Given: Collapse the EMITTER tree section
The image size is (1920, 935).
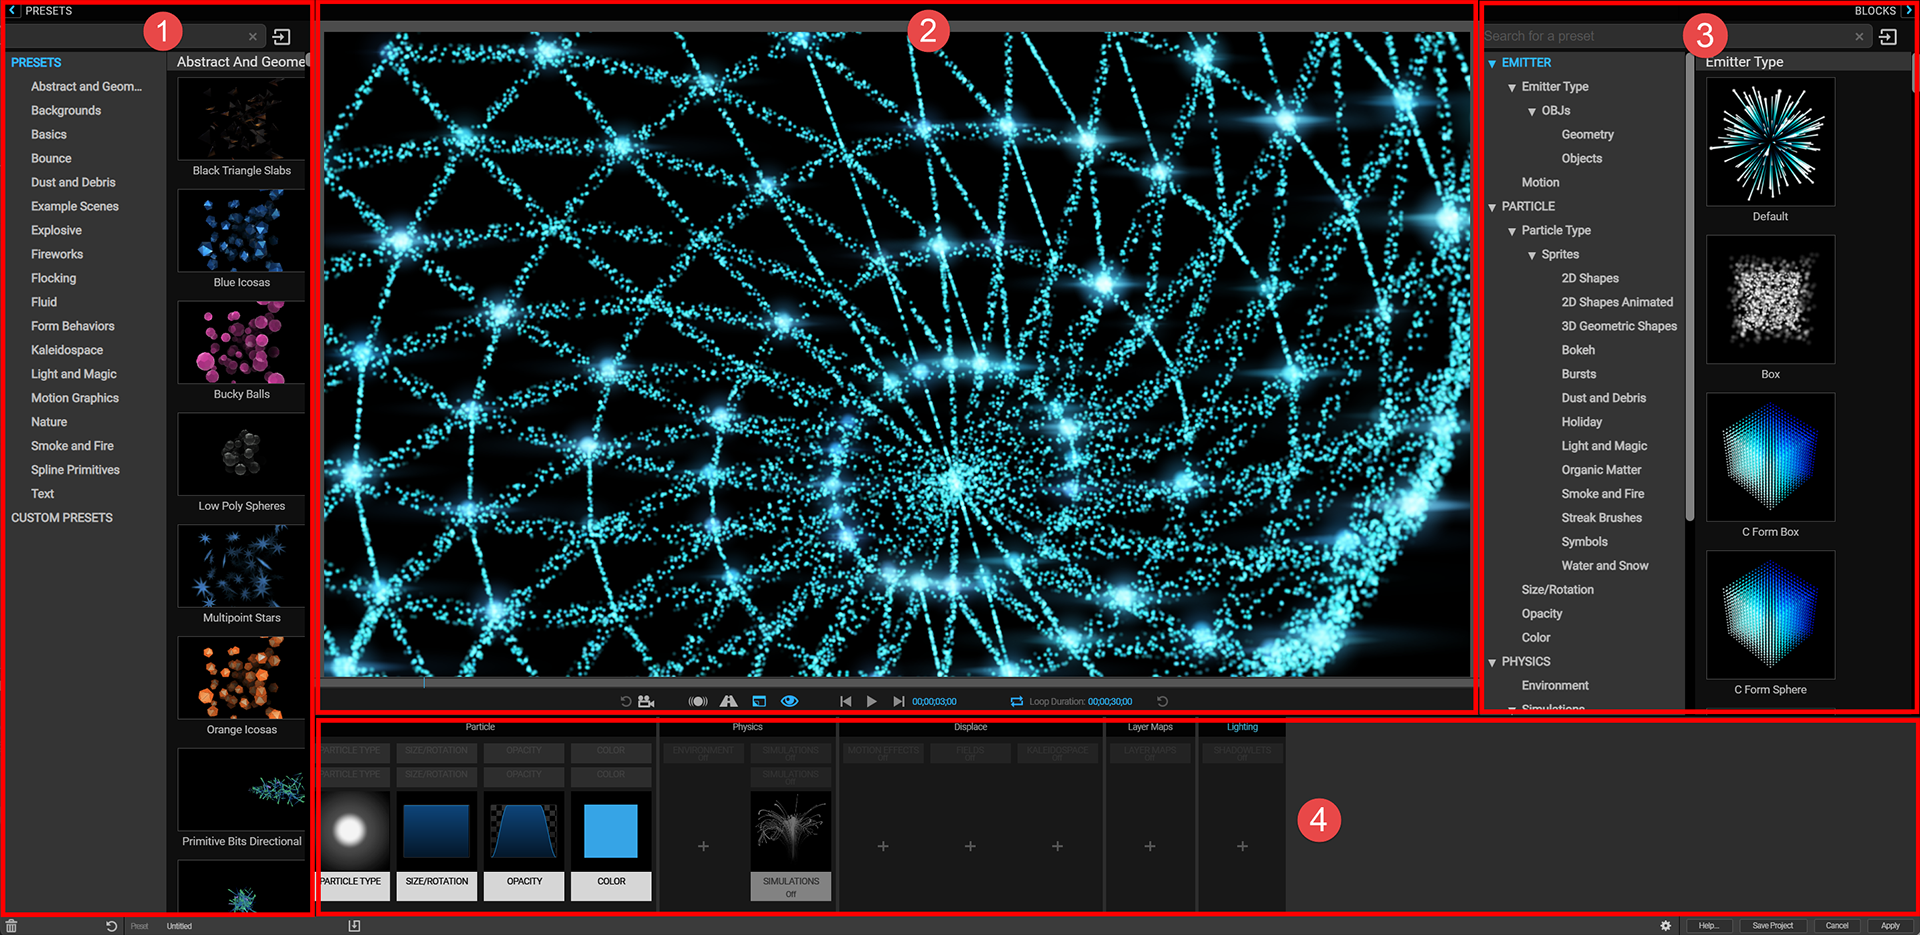Looking at the screenshot, I should 1492,63.
